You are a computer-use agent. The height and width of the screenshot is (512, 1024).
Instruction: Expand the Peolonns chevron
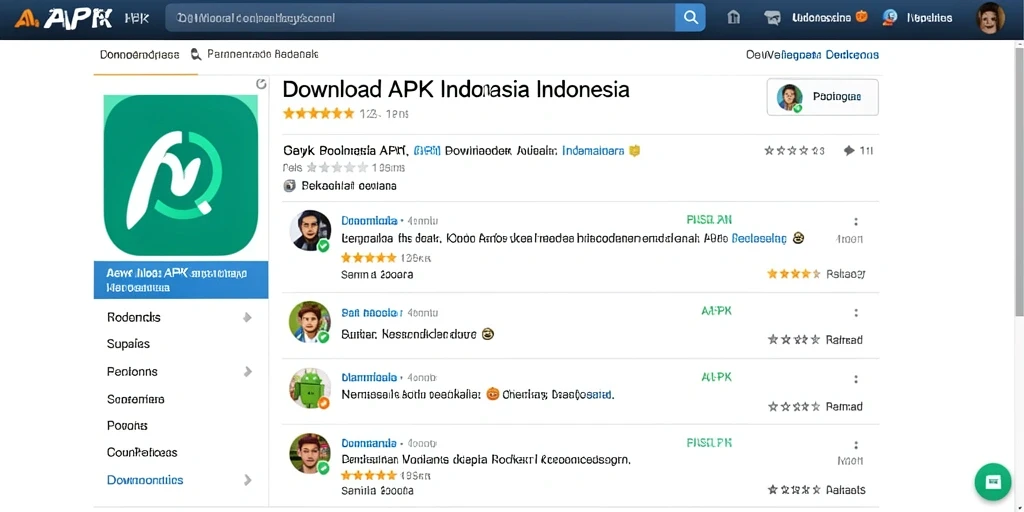248,372
